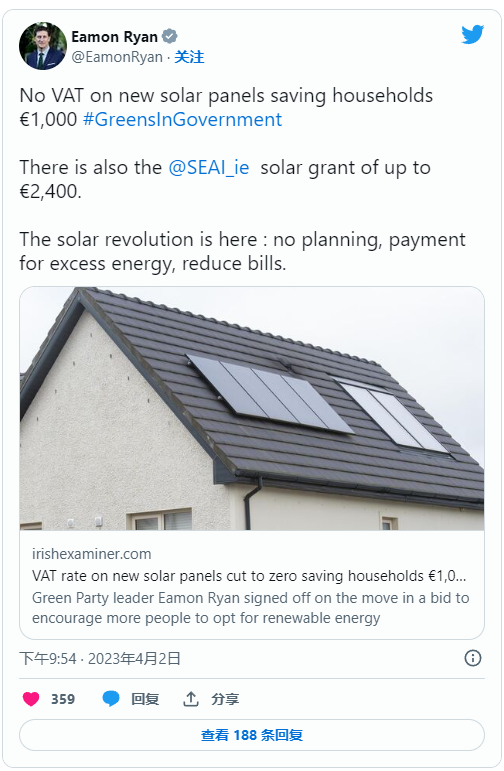This screenshot has width=504, height=771.
Task: Like the tweet with the heart icon
Action: [31, 699]
